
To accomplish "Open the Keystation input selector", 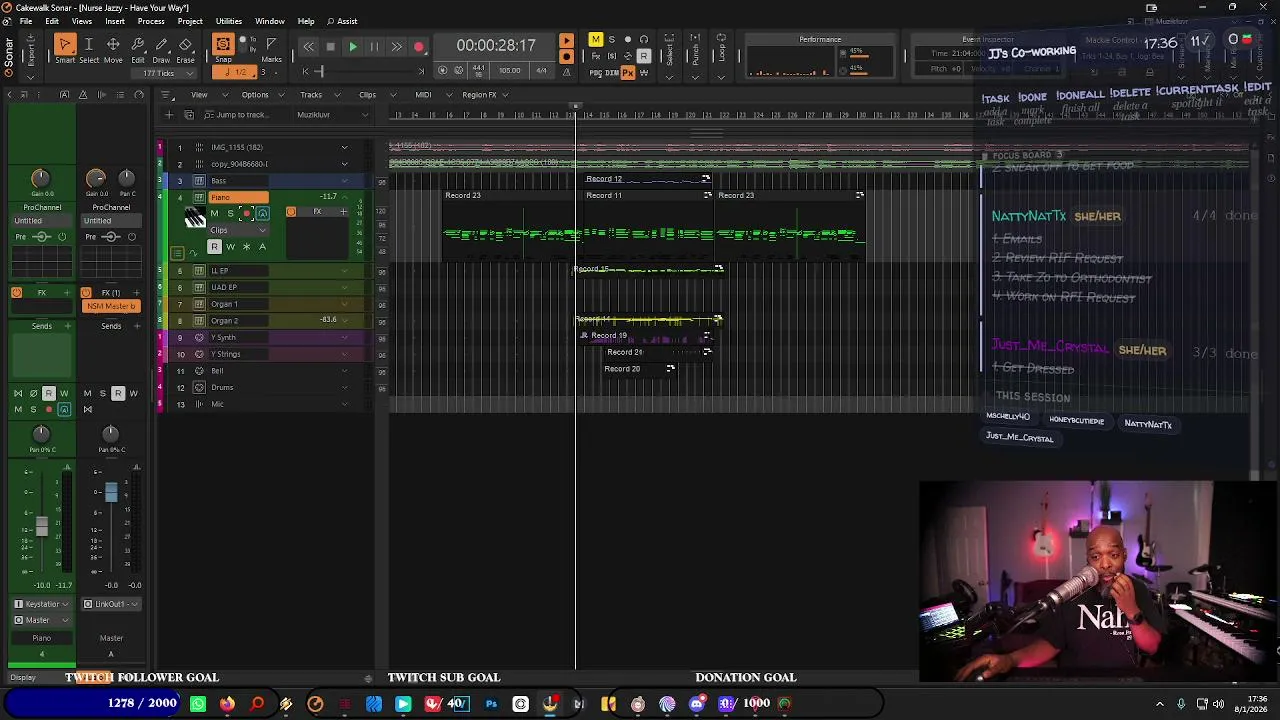I will click(42, 604).
